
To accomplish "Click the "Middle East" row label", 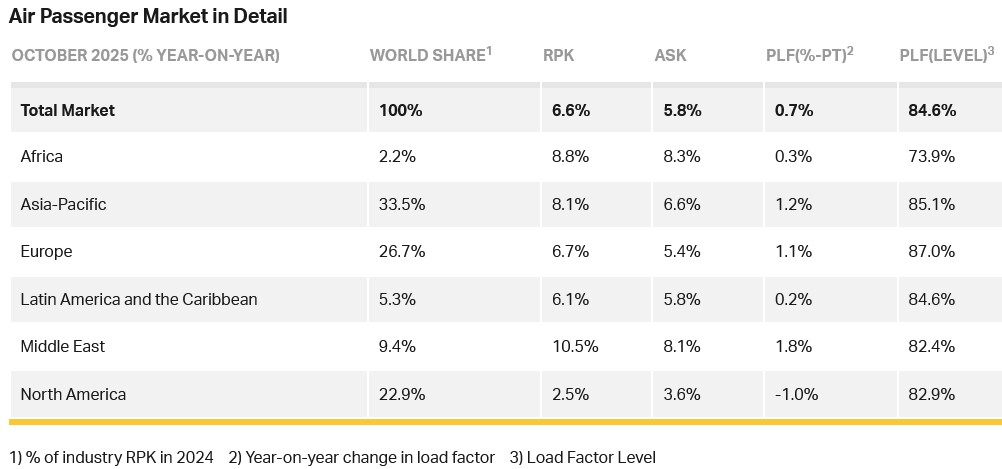I will tap(63, 346).
